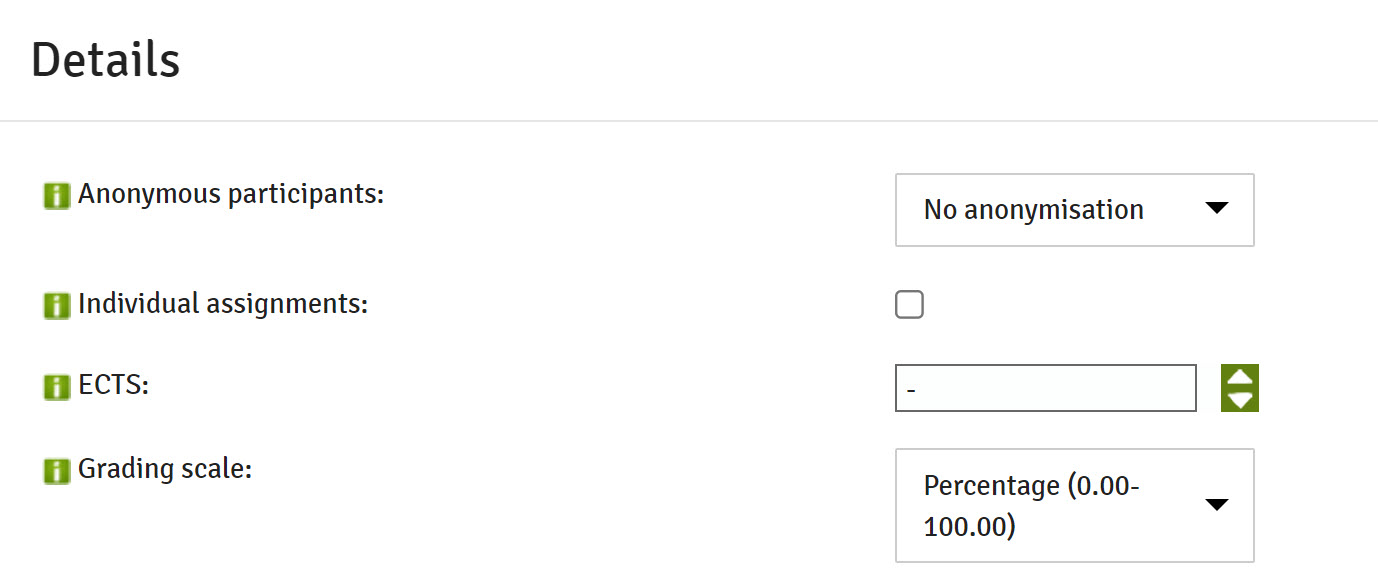Open the Anonymous participants dropdown
The width and height of the screenshot is (1378, 588).
click(x=1075, y=210)
